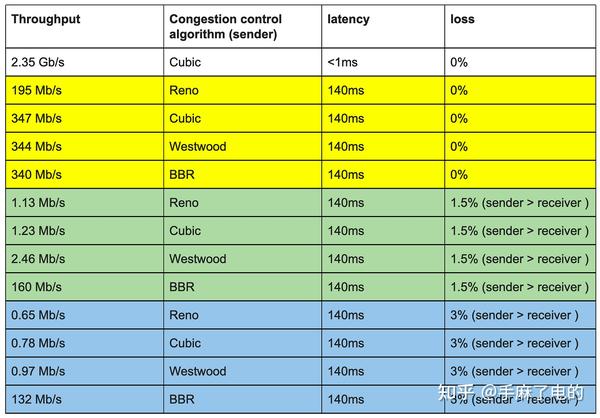The width and height of the screenshot is (600, 418).
Task: Click the 344 Mb/s throughput cell
Action: (35, 146)
